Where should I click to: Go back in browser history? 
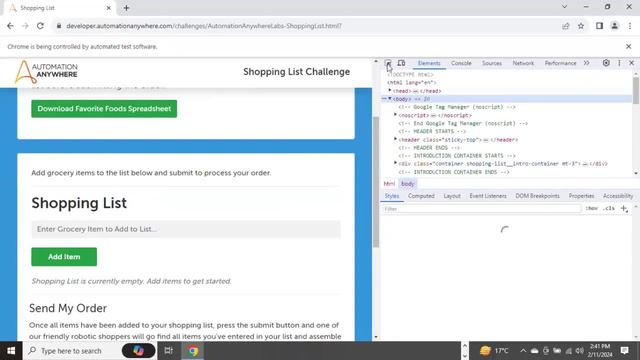click(x=10, y=26)
